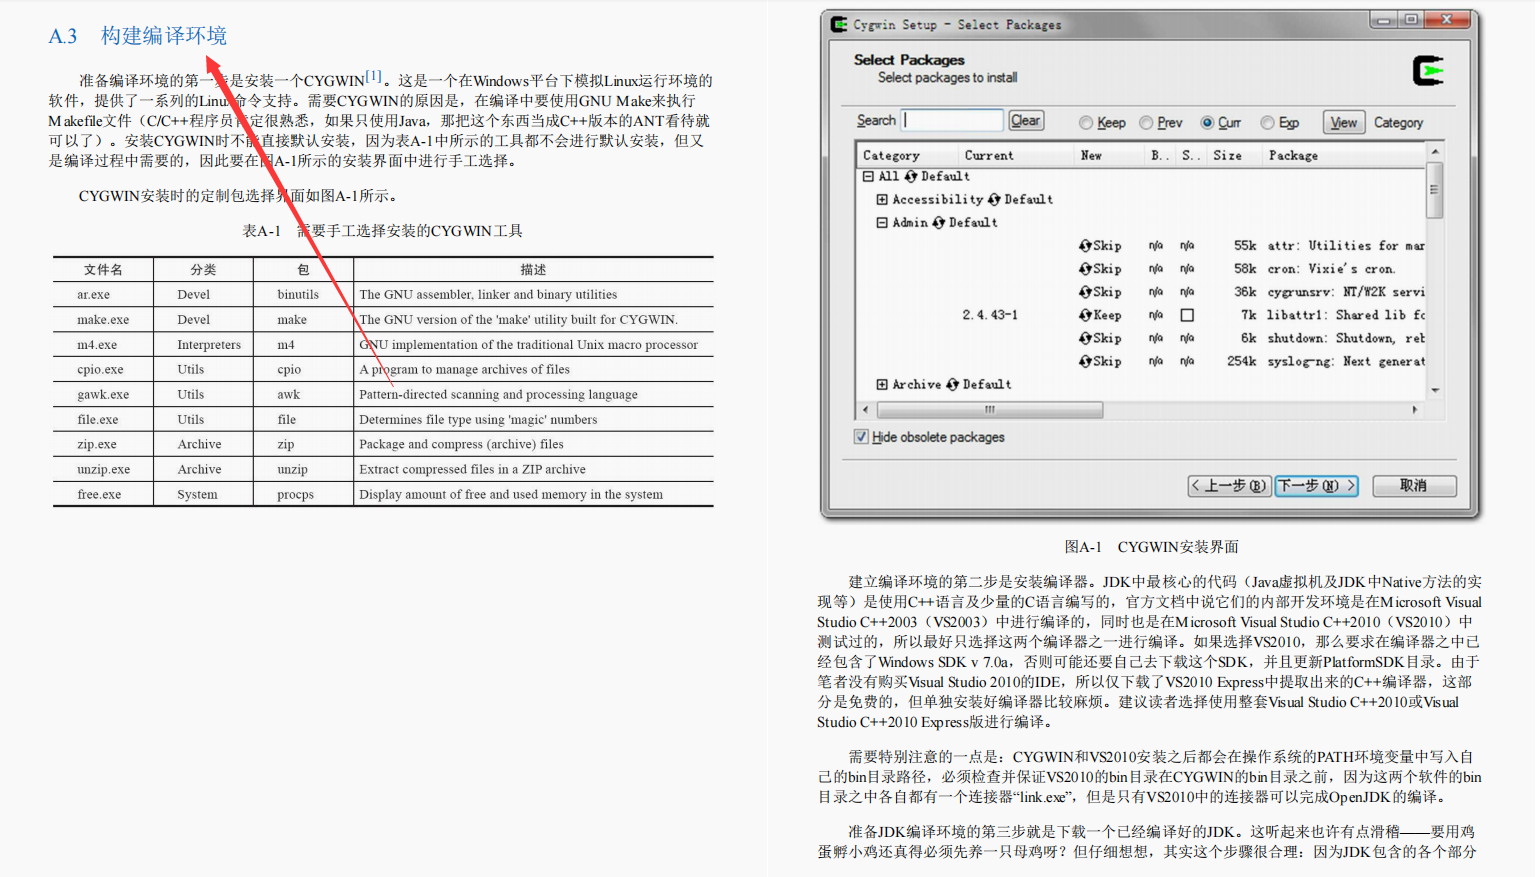Click the package list scroll up arrow
The height and width of the screenshot is (877, 1540).
(x=1435, y=152)
